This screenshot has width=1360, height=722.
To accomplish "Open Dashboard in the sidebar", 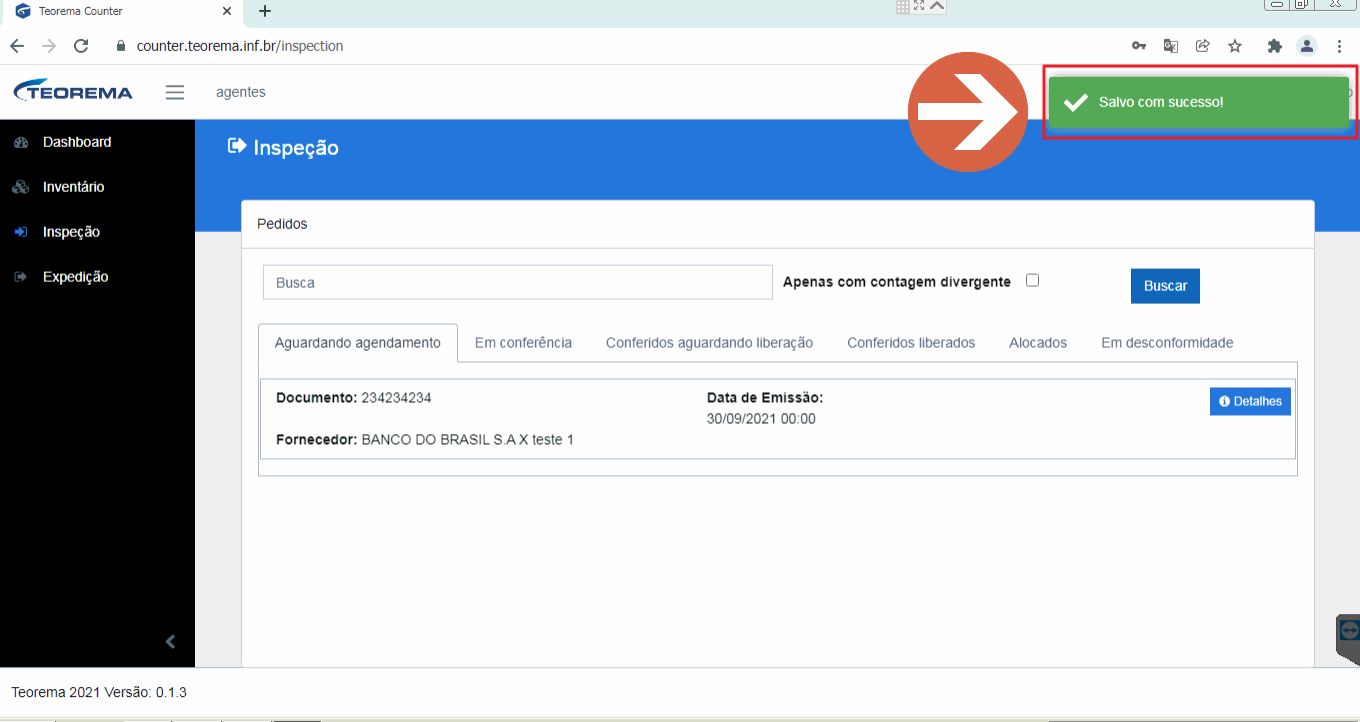I will 77,142.
